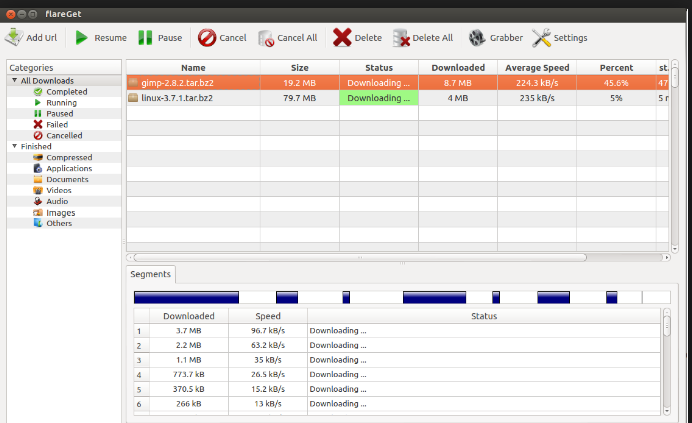
Task: Click the Categories panel header
Action: [x=64, y=68]
